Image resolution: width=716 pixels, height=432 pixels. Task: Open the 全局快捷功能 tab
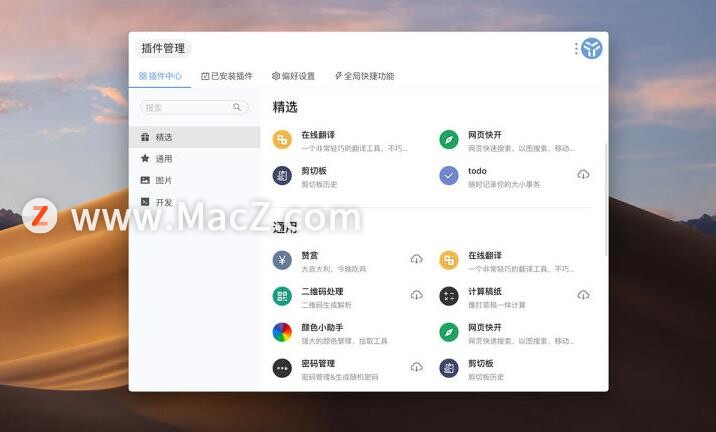pos(364,76)
